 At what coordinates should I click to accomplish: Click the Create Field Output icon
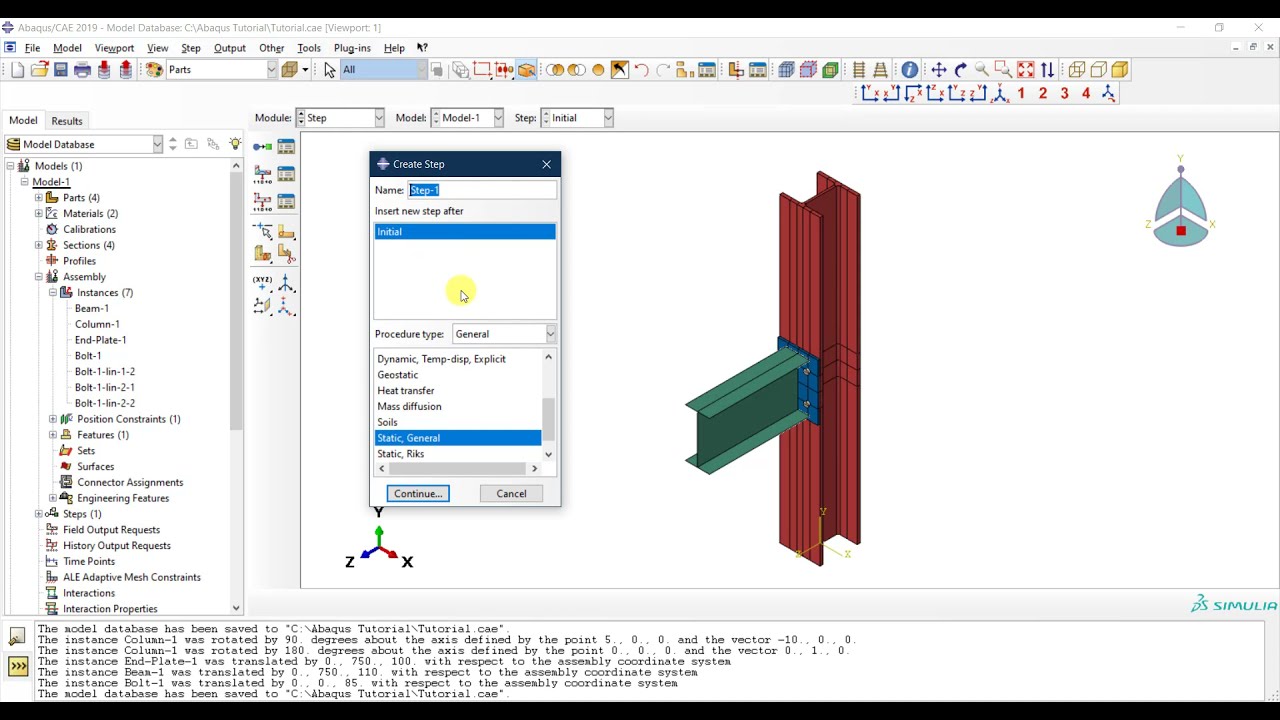(x=263, y=175)
